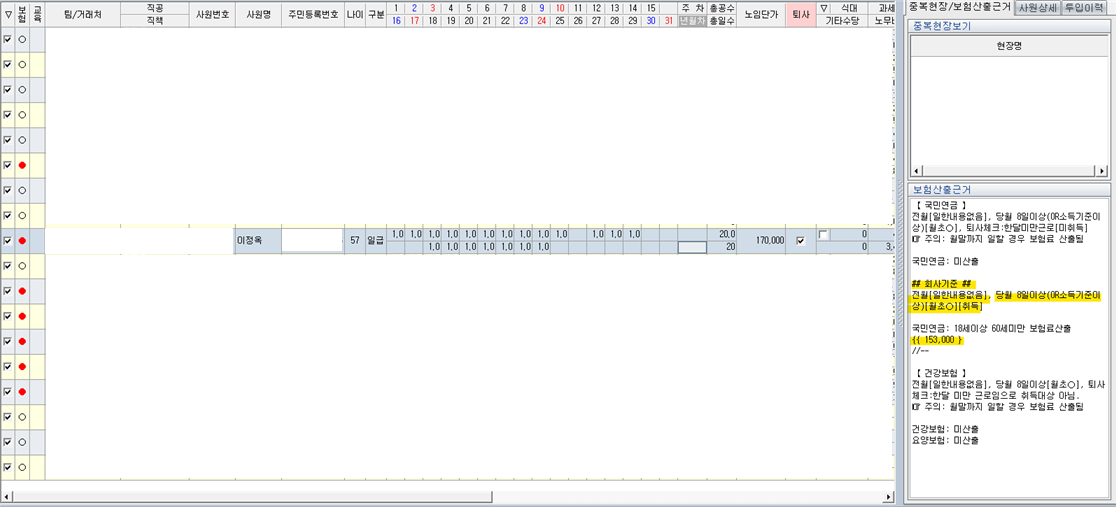Click the 주민등록번호 field for 이정옥
1119x508 pixels.
312,241
